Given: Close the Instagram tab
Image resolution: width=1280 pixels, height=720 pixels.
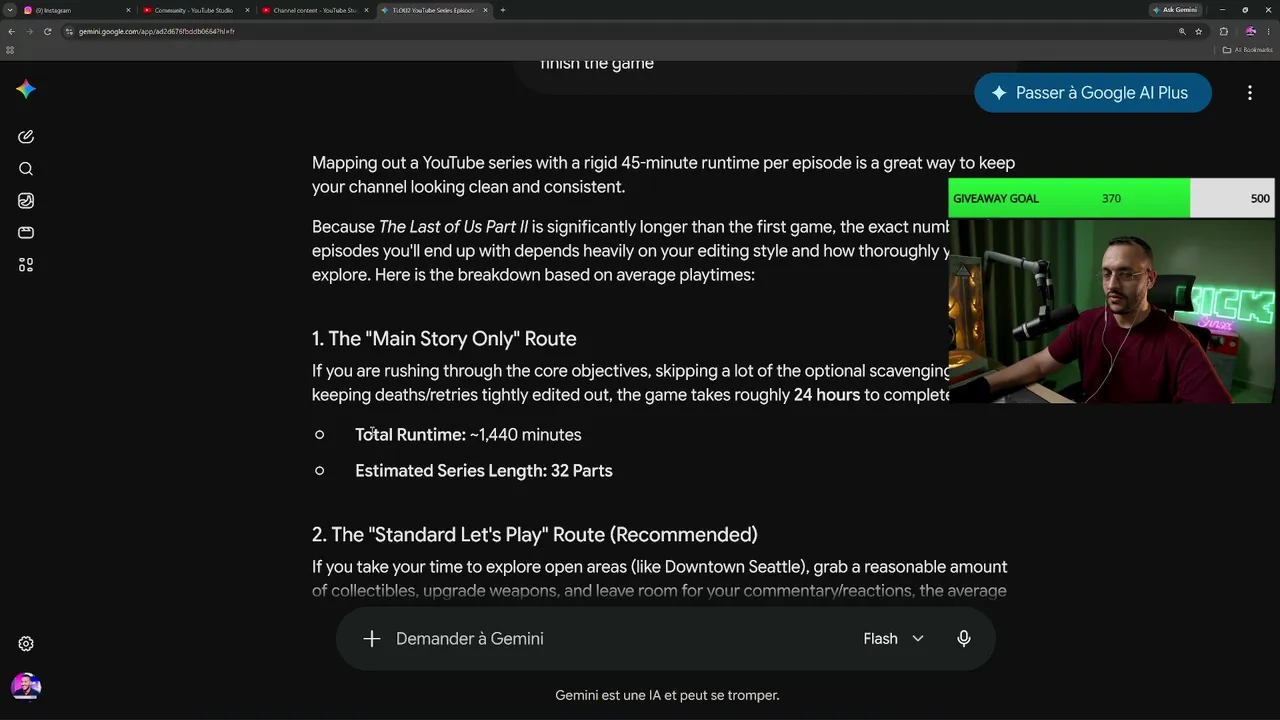Looking at the screenshot, I should (128, 10).
